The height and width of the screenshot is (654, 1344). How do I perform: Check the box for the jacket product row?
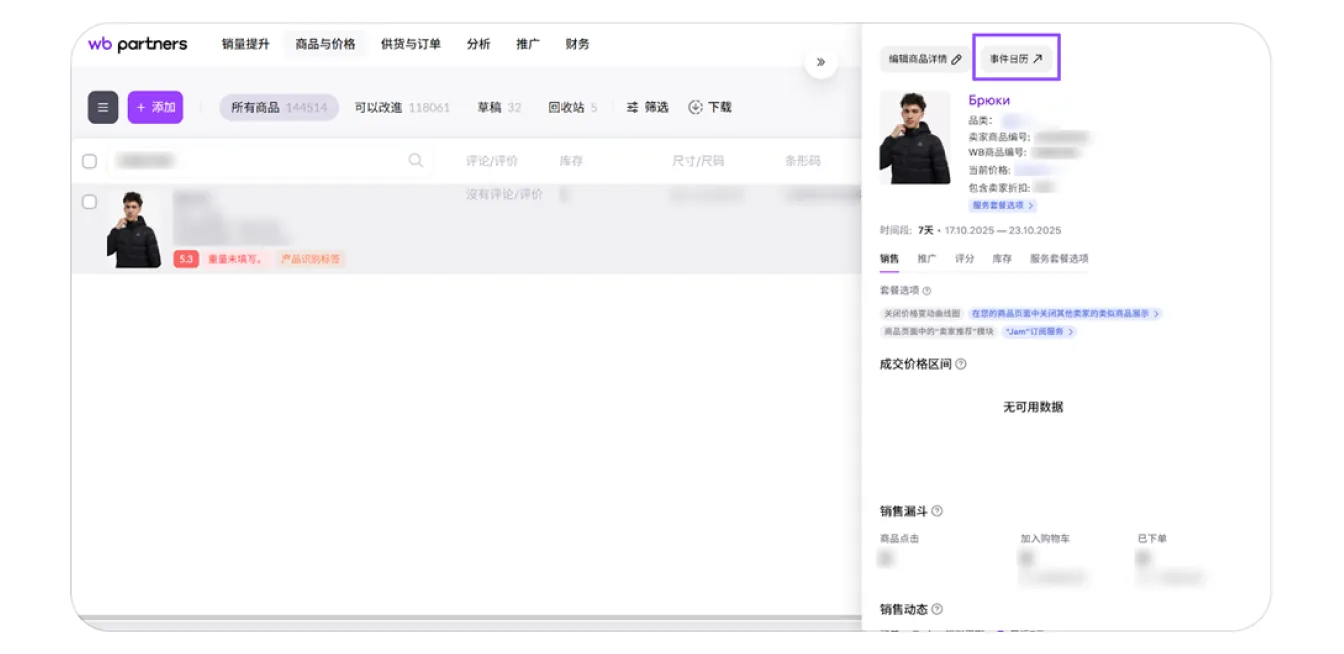(89, 202)
